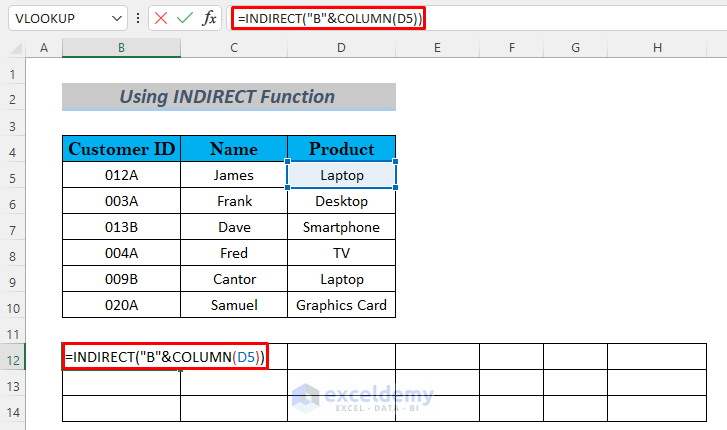This screenshot has width=727, height=430.
Task: Select row 12 header
Action: (x=14, y=357)
